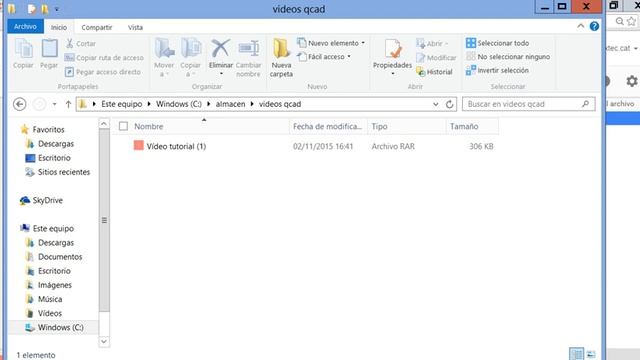The image size is (640, 360).
Task: Open the Help question mark icon
Action: point(594,26)
